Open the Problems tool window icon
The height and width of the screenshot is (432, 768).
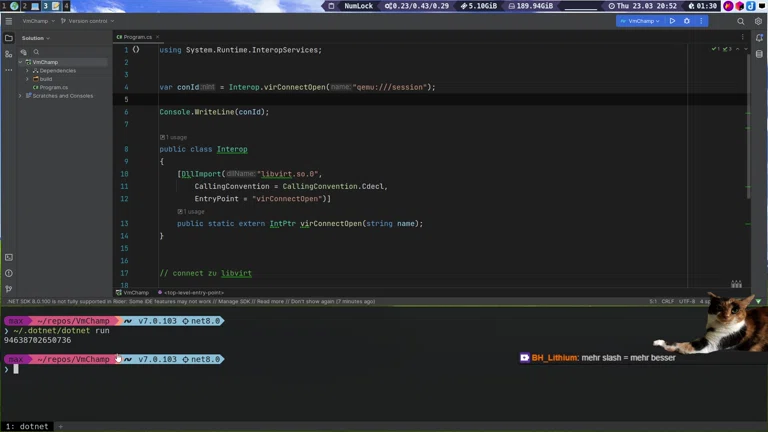coord(9,273)
